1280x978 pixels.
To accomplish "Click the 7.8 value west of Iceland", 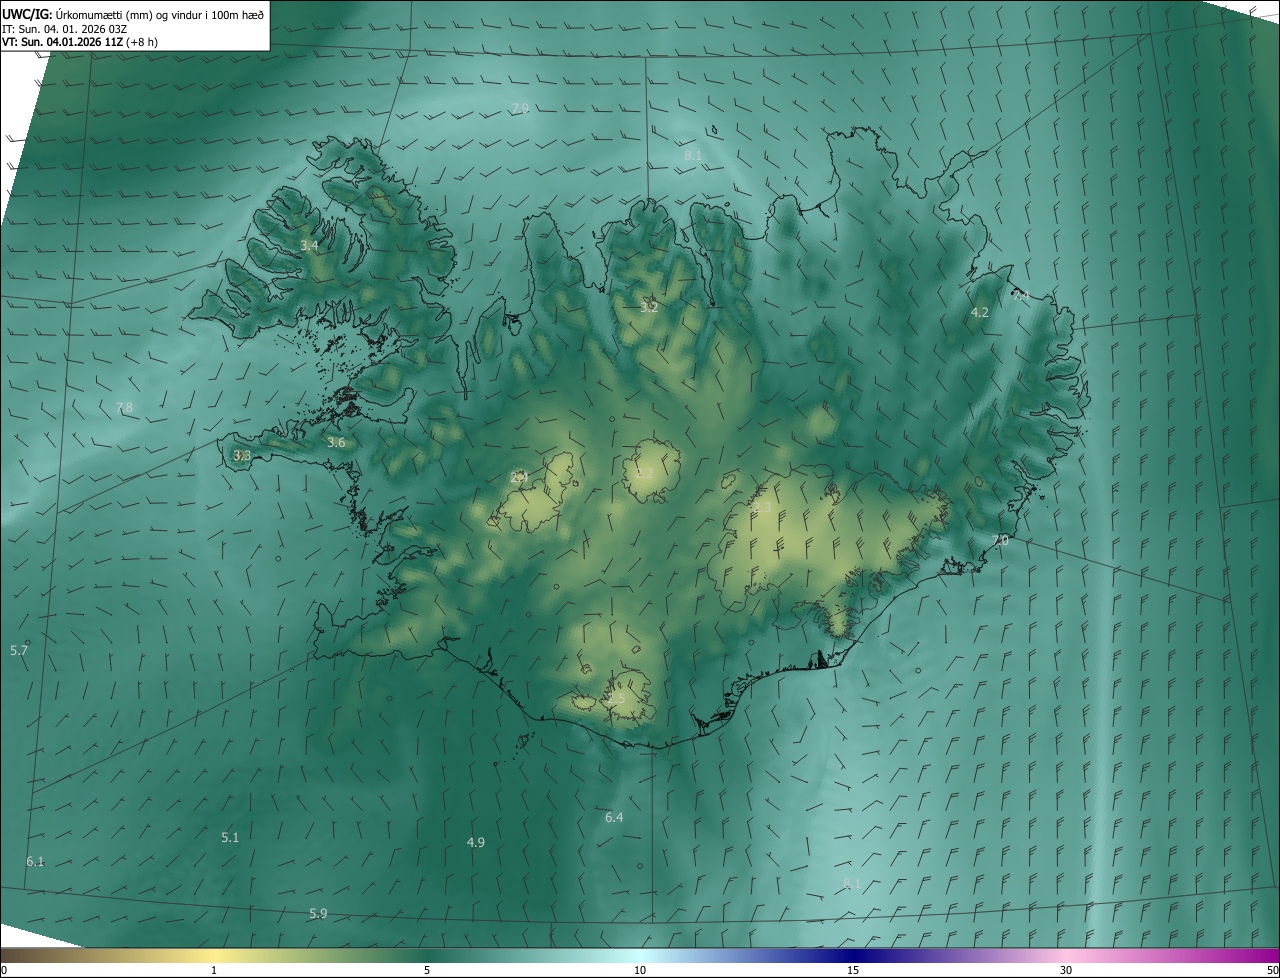I will pos(124,408).
